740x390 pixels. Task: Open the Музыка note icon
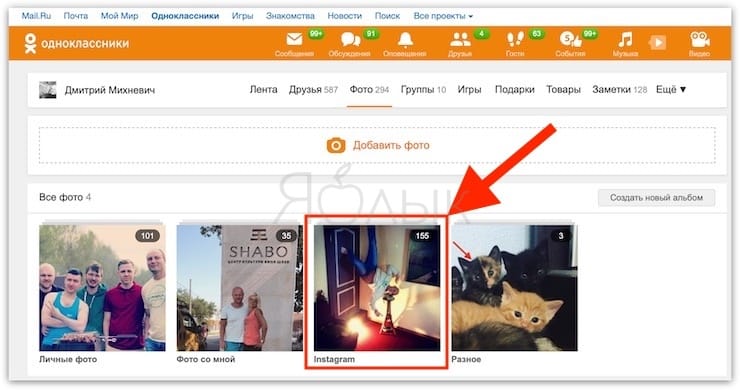[x=625, y=40]
